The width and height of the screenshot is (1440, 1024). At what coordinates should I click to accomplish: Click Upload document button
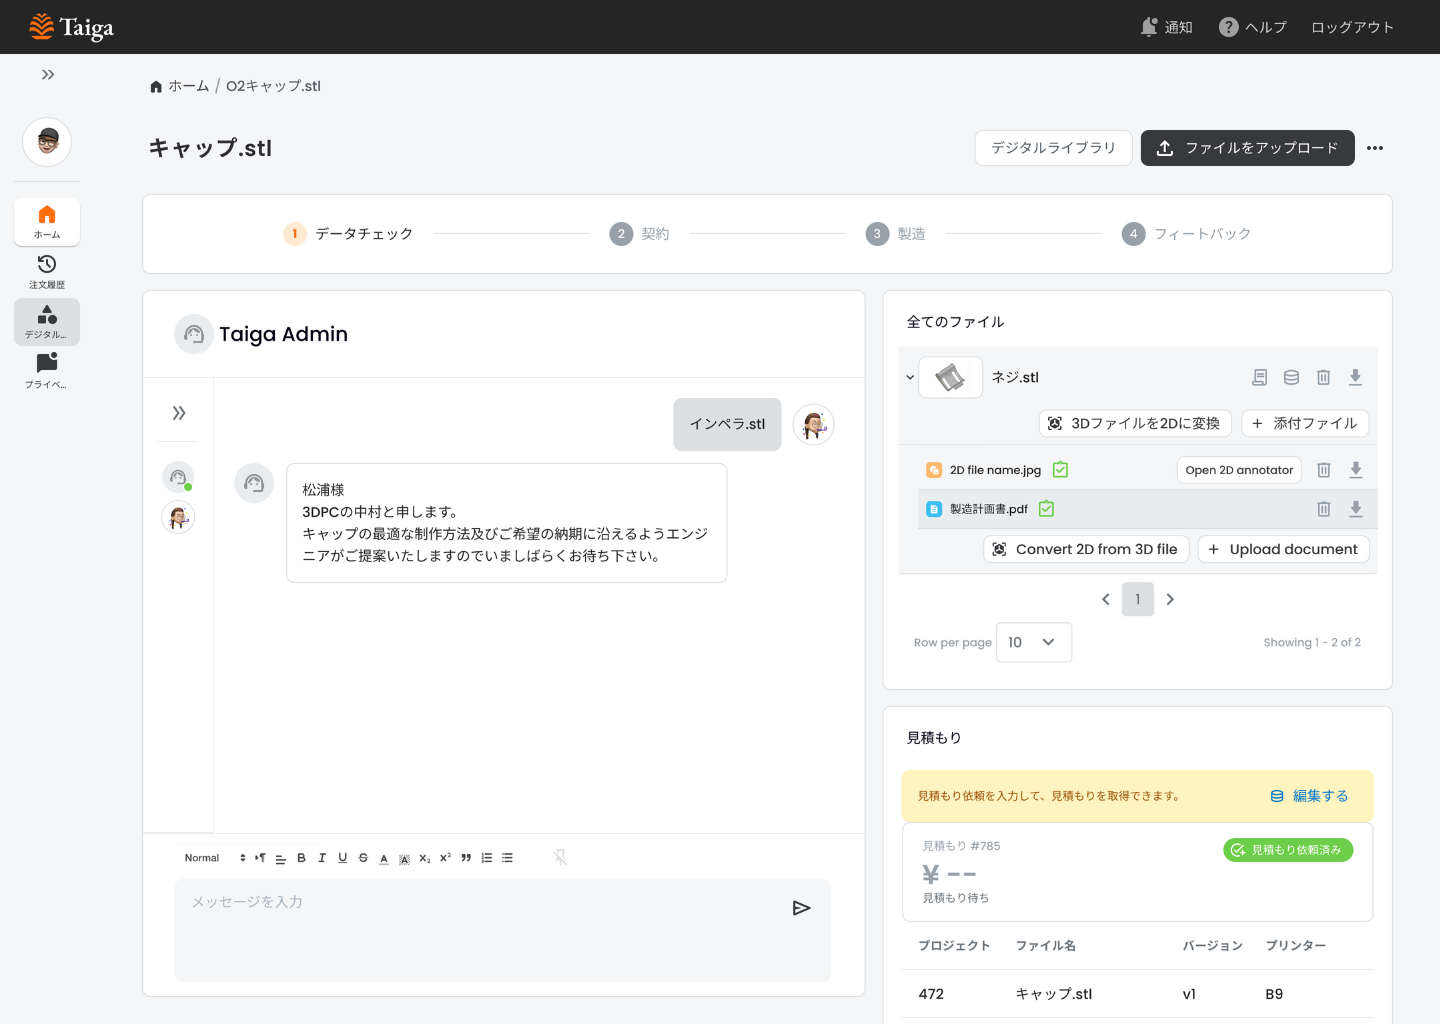tap(1283, 549)
